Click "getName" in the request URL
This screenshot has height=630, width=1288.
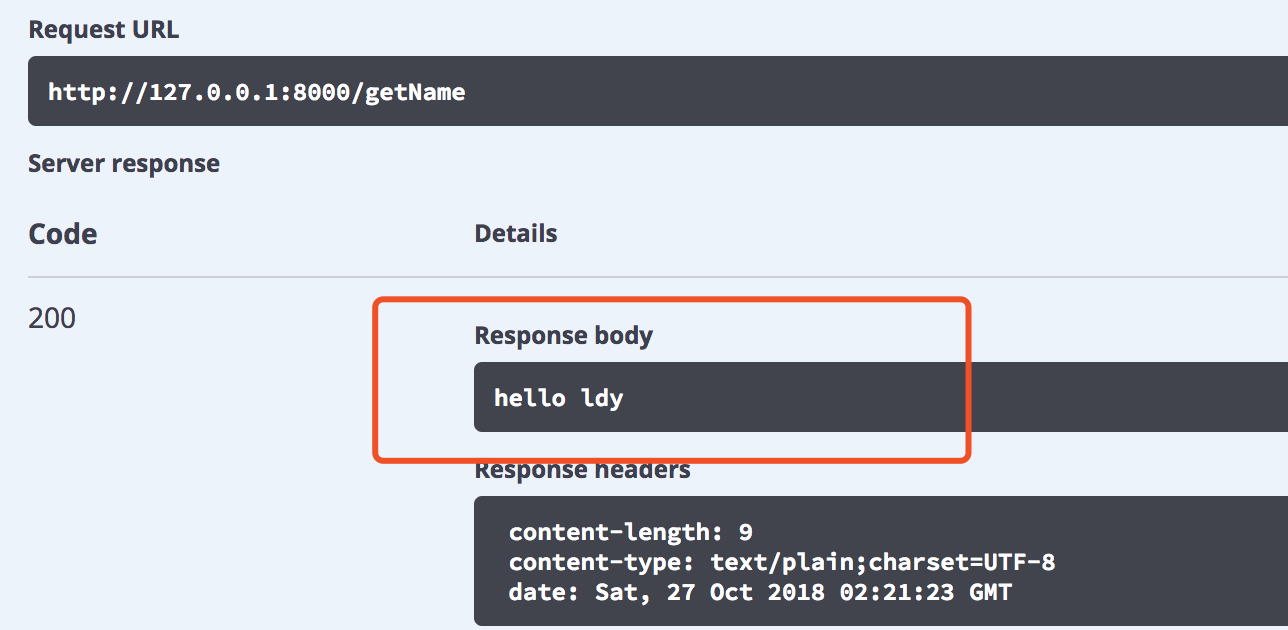tap(415, 93)
